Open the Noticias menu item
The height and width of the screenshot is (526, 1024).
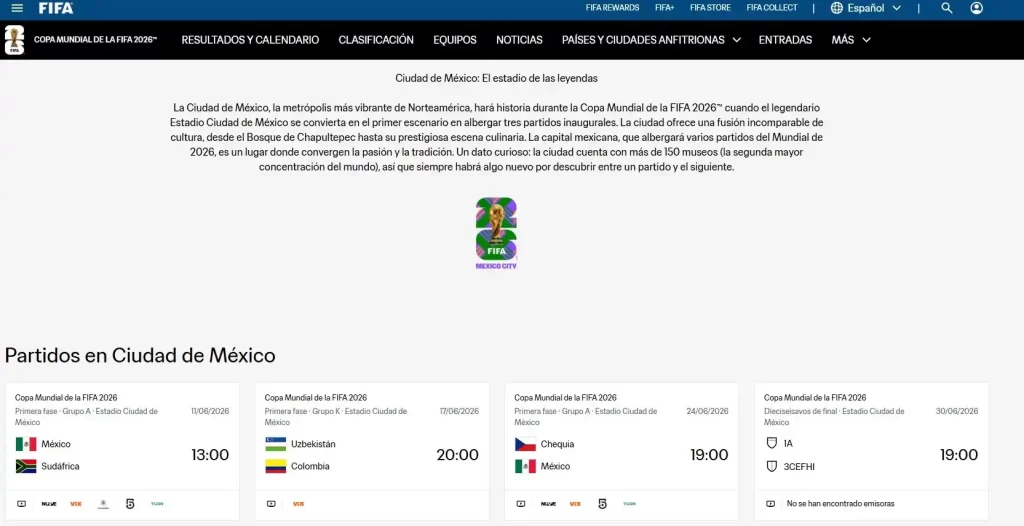[519, 40]
